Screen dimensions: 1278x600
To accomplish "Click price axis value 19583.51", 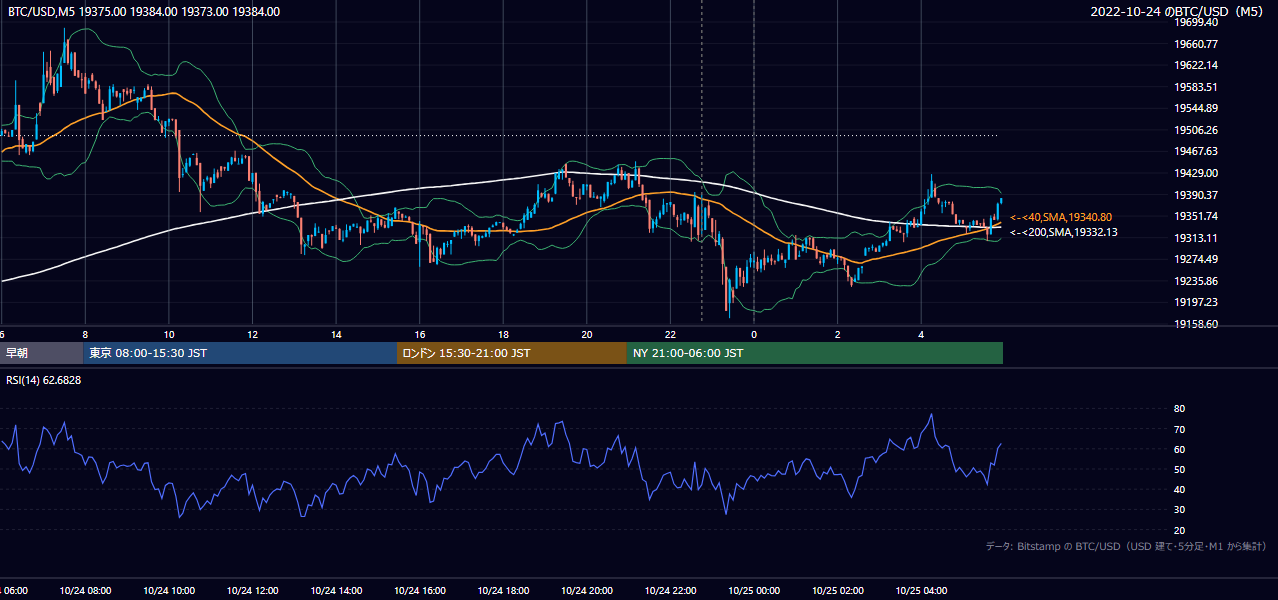I will (x=1196, y=87).
